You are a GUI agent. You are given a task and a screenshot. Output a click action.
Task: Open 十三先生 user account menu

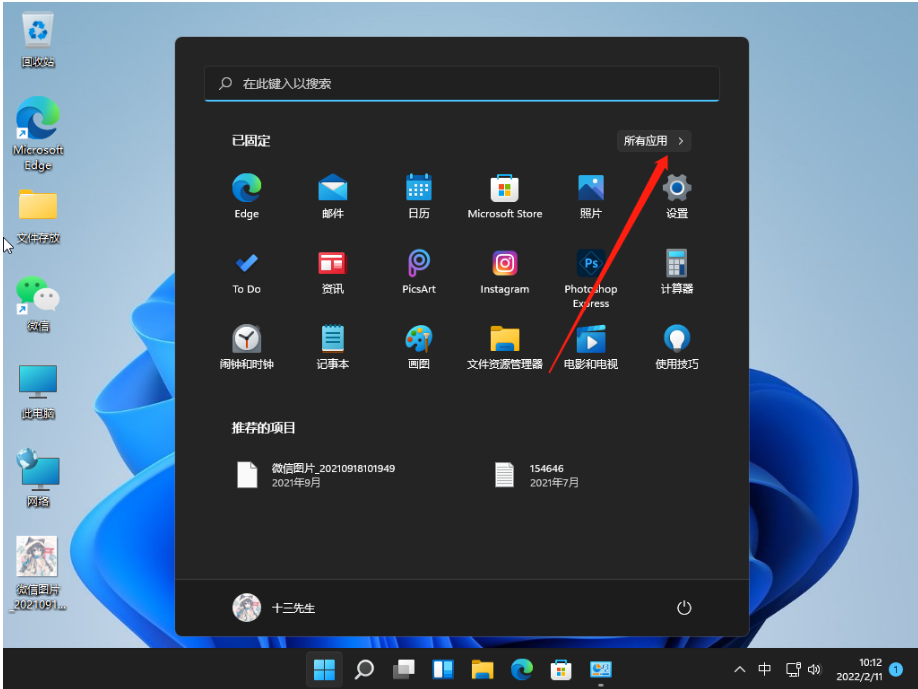(x=274, y=607)
